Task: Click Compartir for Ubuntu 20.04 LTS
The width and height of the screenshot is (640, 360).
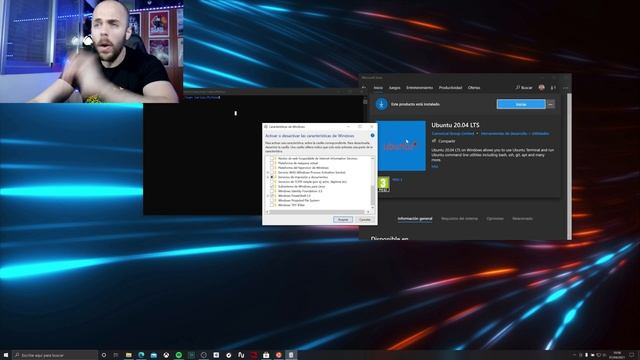Action: pos(444,141)
